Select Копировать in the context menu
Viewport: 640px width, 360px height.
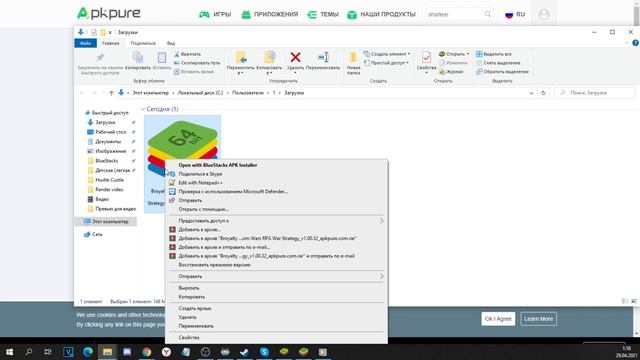click(191, 297)
